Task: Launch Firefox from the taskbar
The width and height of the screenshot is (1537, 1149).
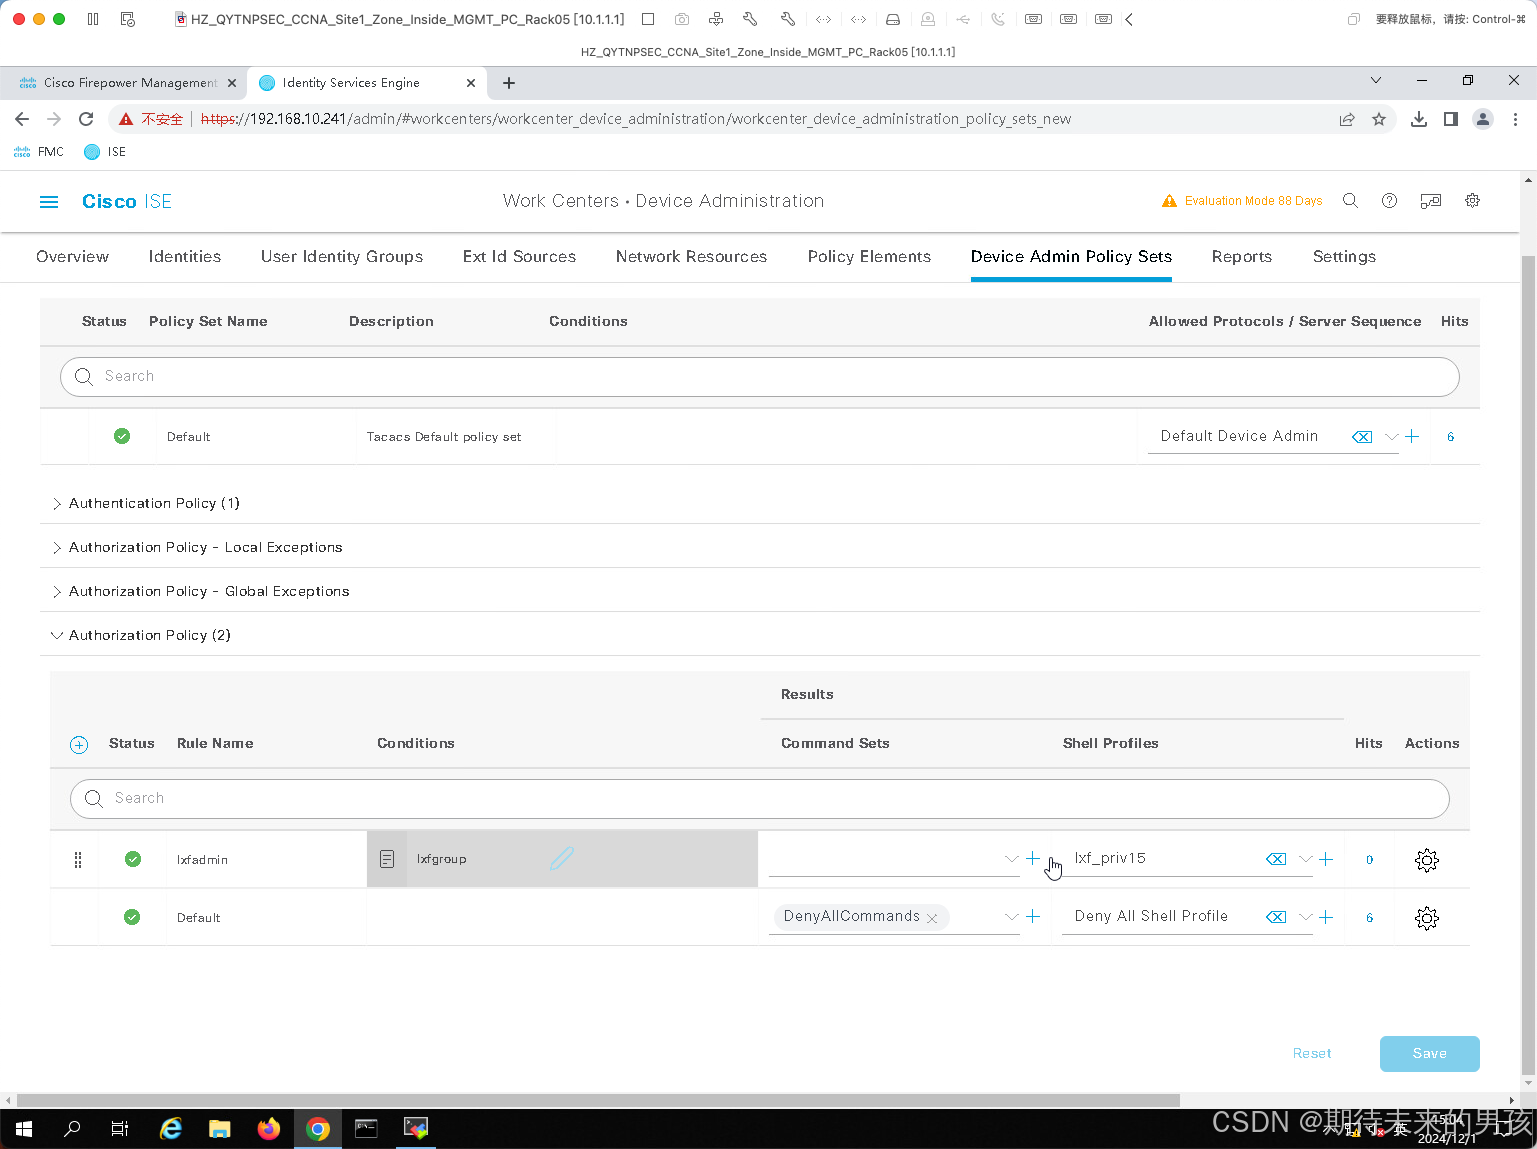Action: coord(269,1129)
